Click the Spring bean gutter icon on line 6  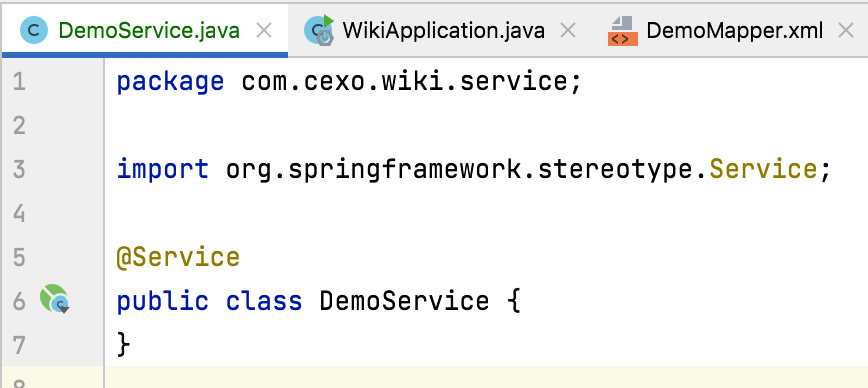54,299
